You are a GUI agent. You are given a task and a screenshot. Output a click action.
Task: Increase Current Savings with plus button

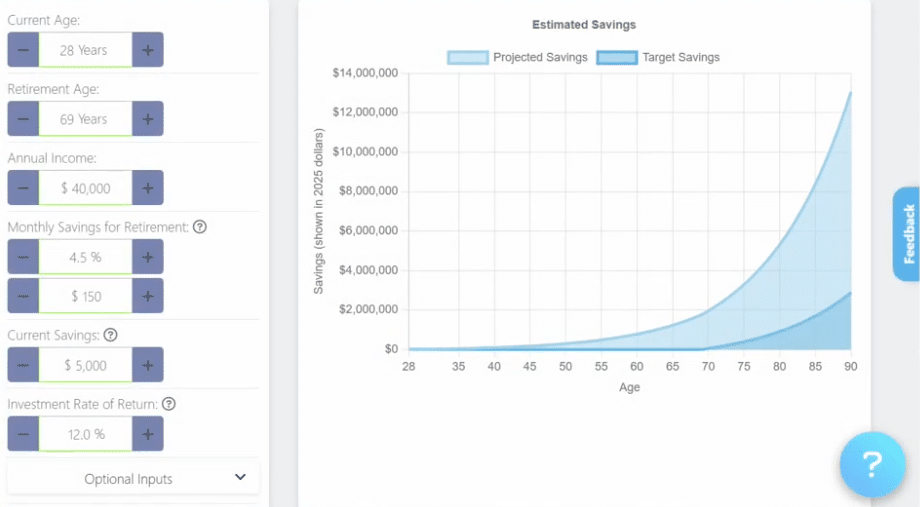coord(147,365)
